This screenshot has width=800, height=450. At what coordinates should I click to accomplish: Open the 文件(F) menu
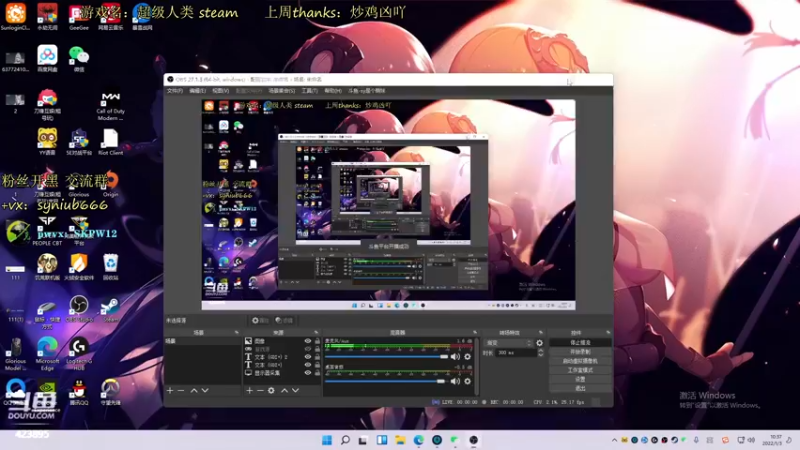[x=174, y=91]
